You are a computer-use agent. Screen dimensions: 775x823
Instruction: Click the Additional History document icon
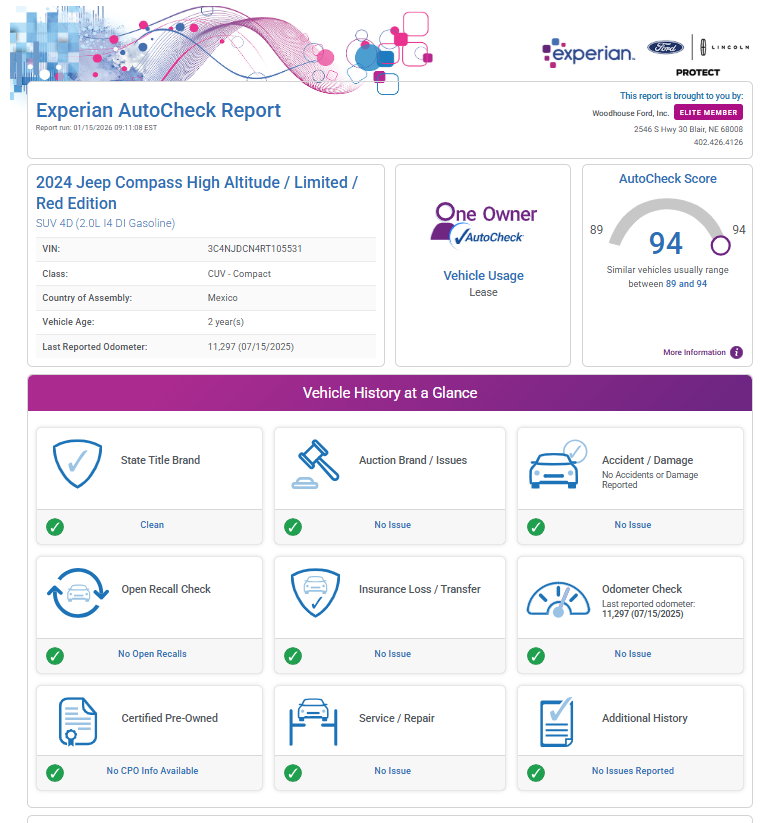(x=556, y=722)
